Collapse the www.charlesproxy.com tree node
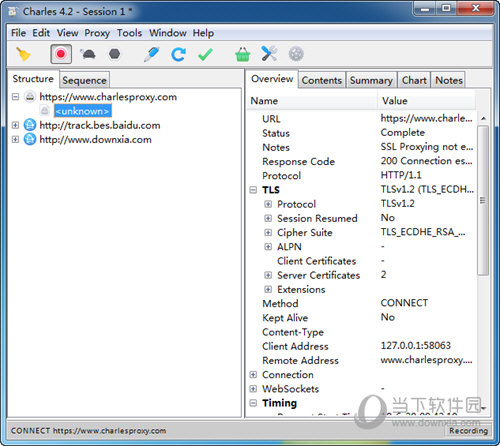The height and width of the screenshot is (446, 500). point(15,97)
